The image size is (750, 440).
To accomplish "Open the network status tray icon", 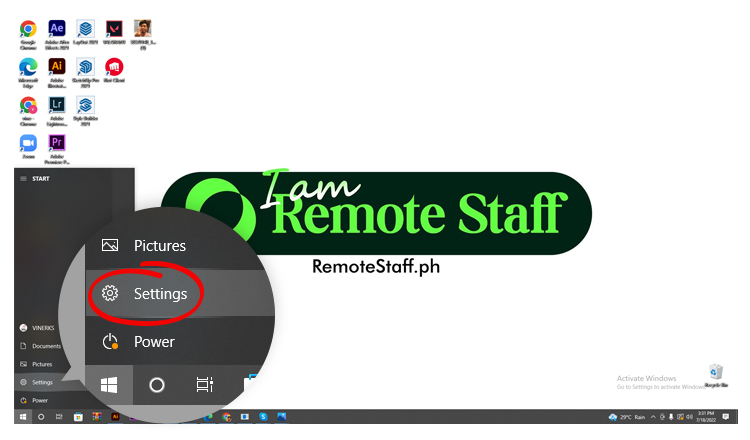I will pyautogui.click(x=680, y=418).
